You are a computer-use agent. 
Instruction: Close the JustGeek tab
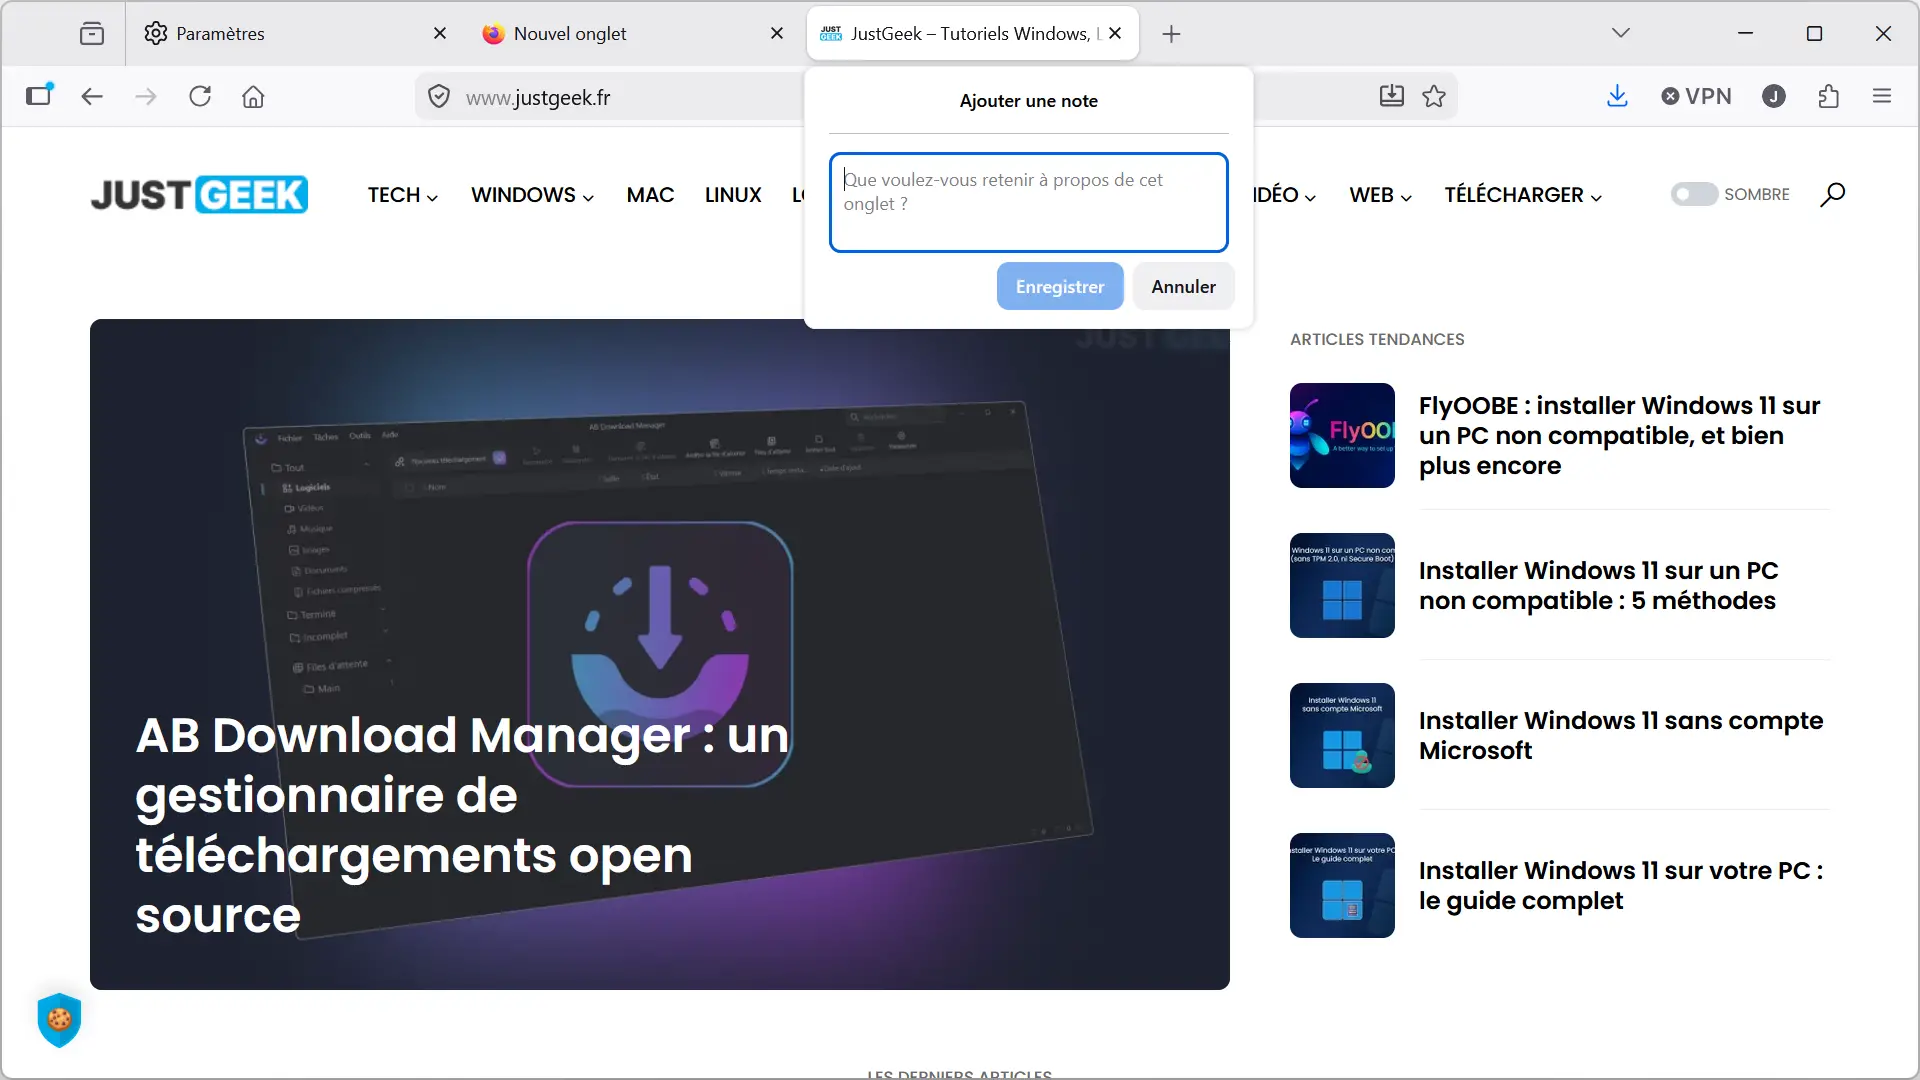pyautogui.click(x=1116, y=34)
